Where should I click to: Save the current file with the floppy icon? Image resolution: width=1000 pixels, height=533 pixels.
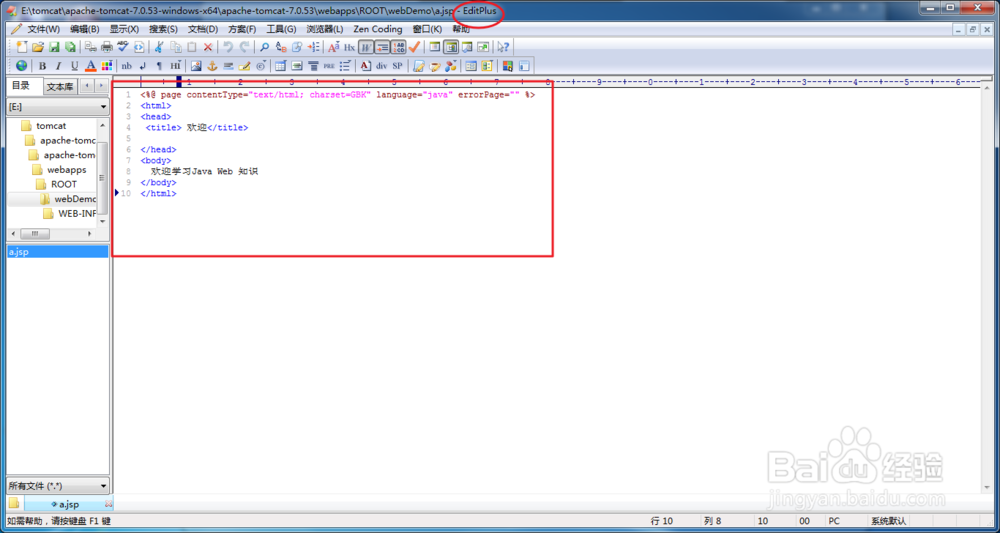click(54, 47)
